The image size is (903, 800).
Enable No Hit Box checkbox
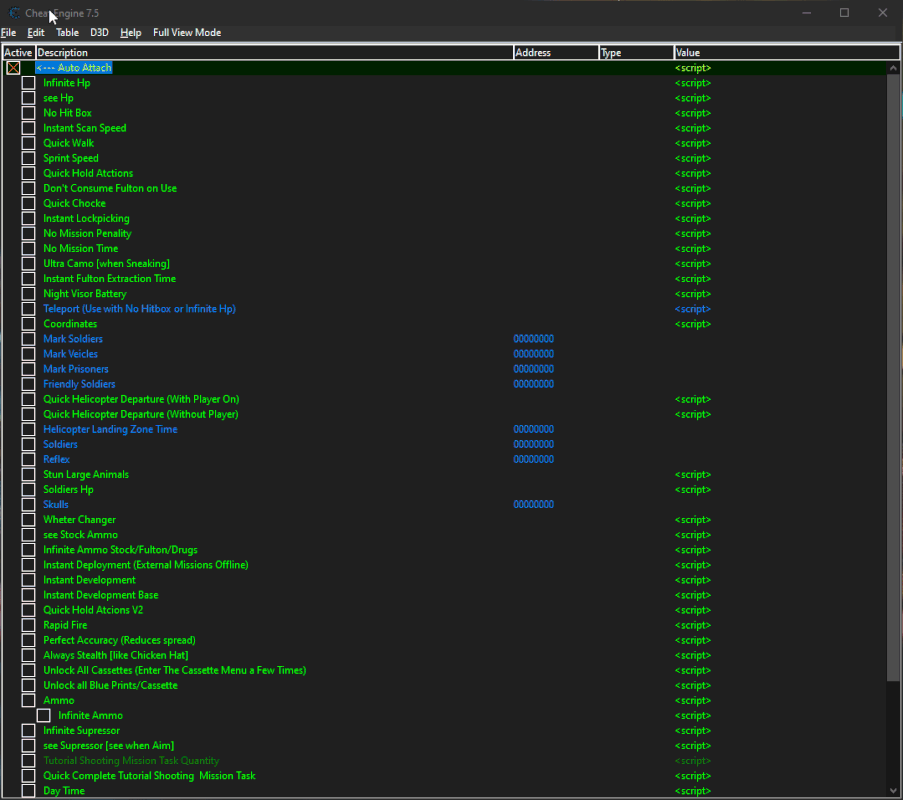tap(28, 113)
